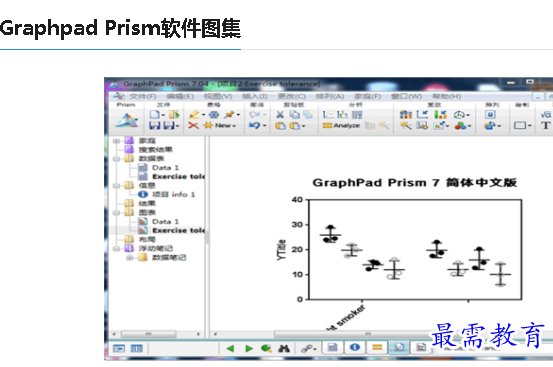Open the undo history dropdown arrow
This screenshot has width=553, height=367.
[x=265, y=126]
